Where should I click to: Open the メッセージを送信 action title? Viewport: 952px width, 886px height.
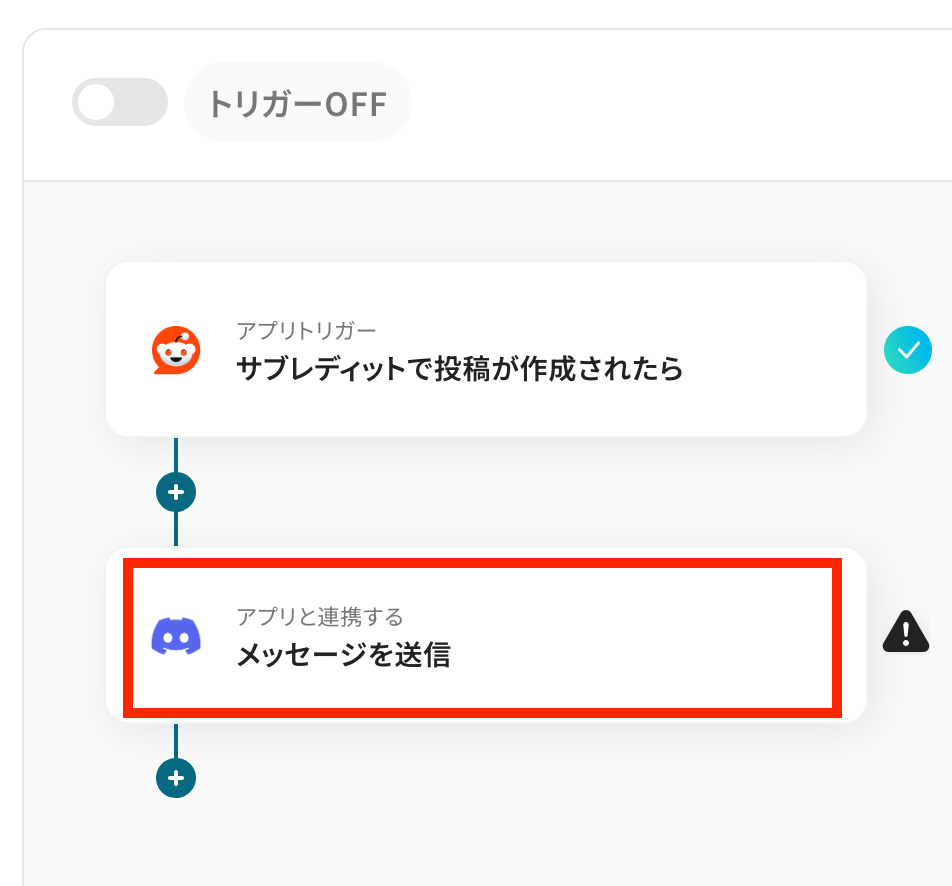click(343, 655)
